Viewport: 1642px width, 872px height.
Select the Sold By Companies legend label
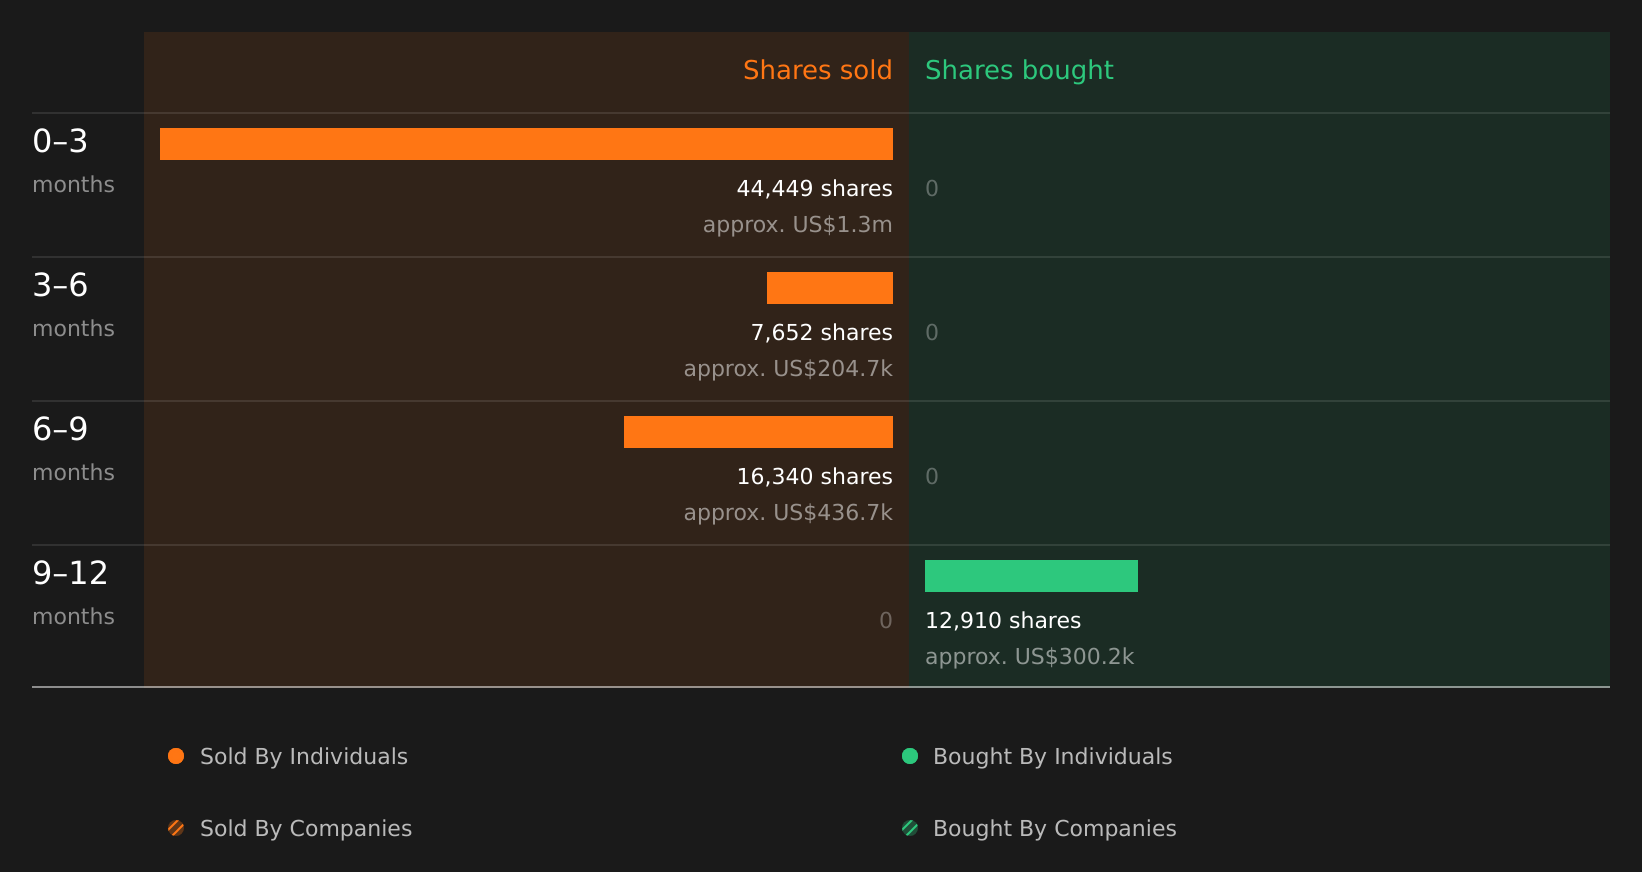pyautogui.click(x=306, y=829)
